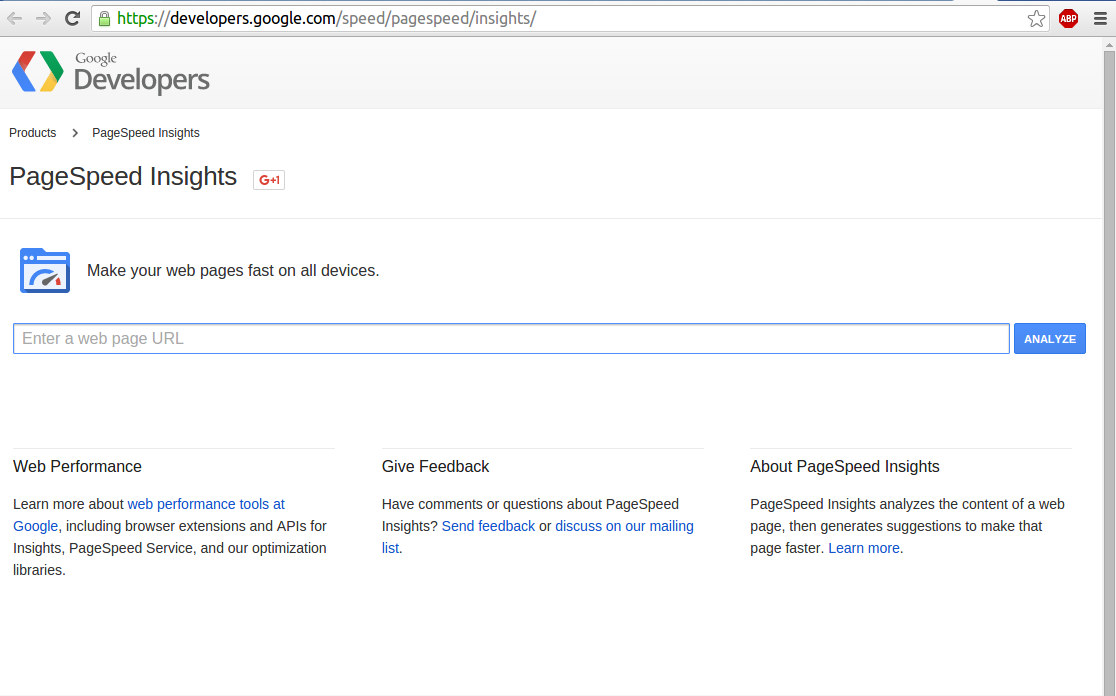Click the About PageSpeed Insights heading
The height and width of the screenshot is (696, 1116).
pos(845,467)
